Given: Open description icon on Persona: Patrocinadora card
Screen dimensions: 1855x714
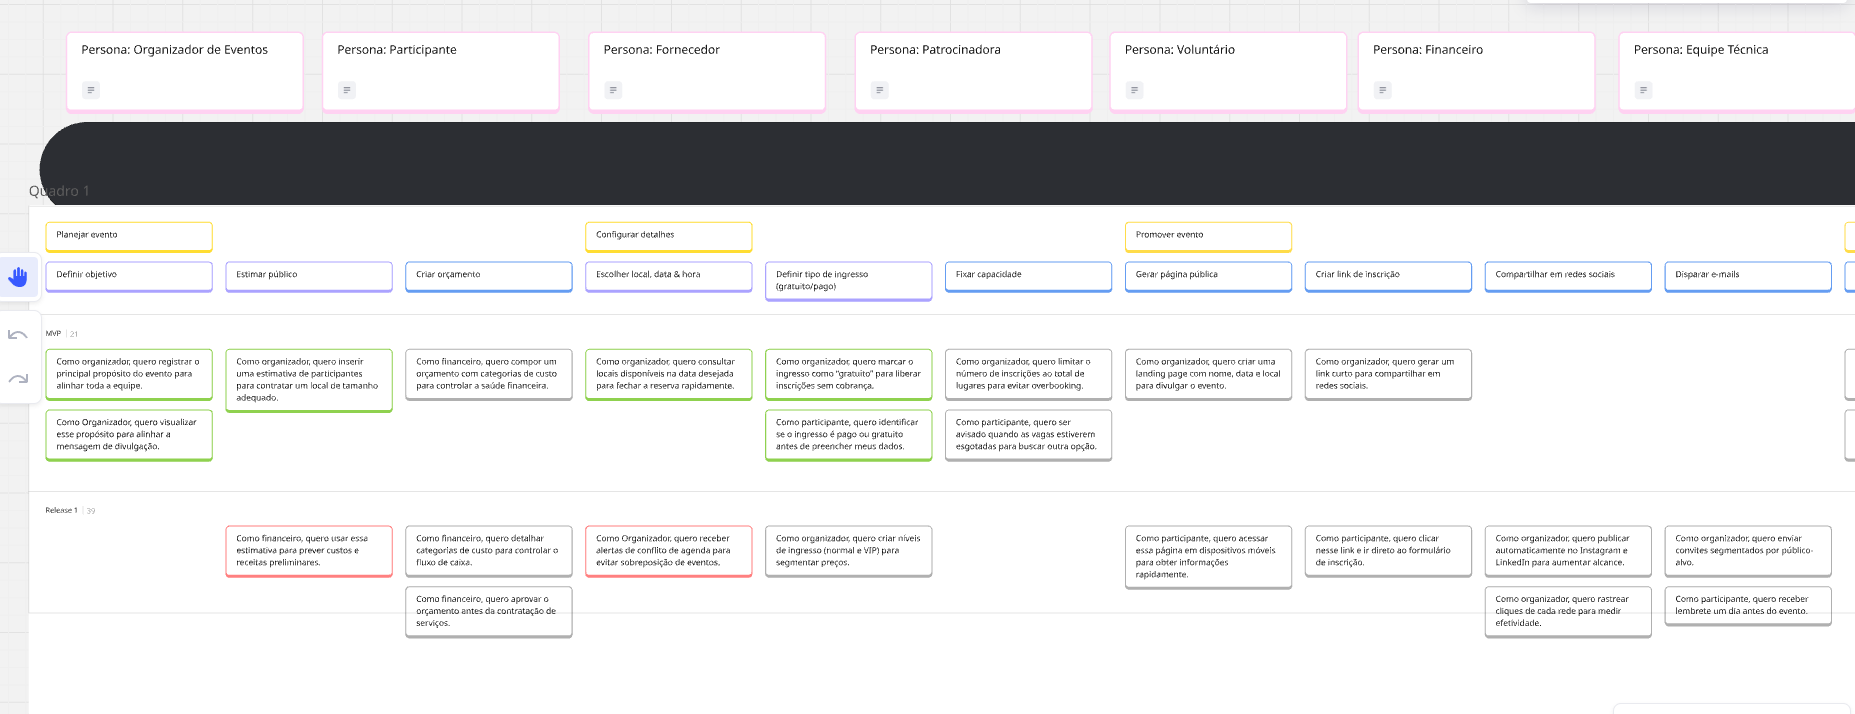Looking at the screenshot, I should tap(879, 90).
